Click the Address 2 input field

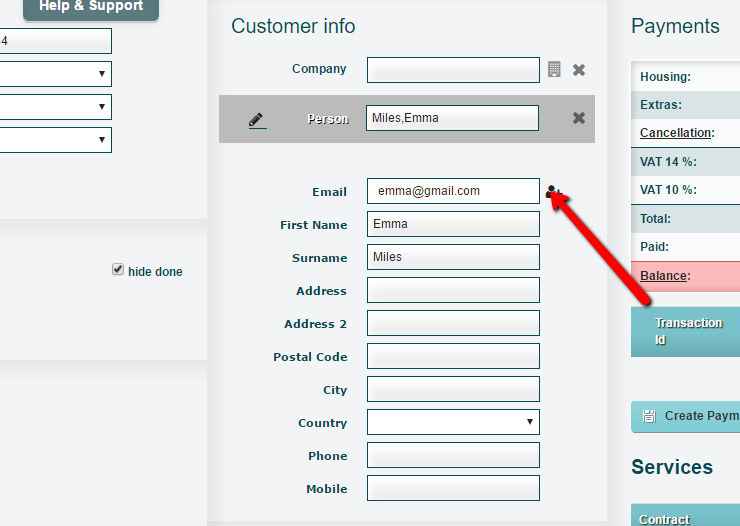click(453, 323)
